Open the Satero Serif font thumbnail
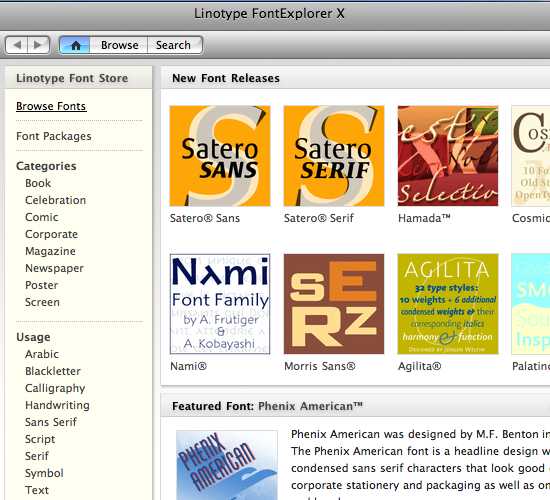 pos(334,156)
